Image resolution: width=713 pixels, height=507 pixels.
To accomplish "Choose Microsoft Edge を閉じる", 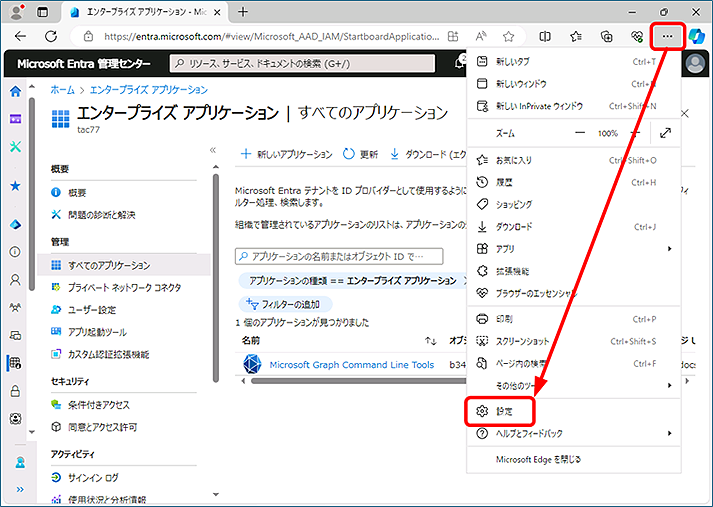I will tap(573, 460).
